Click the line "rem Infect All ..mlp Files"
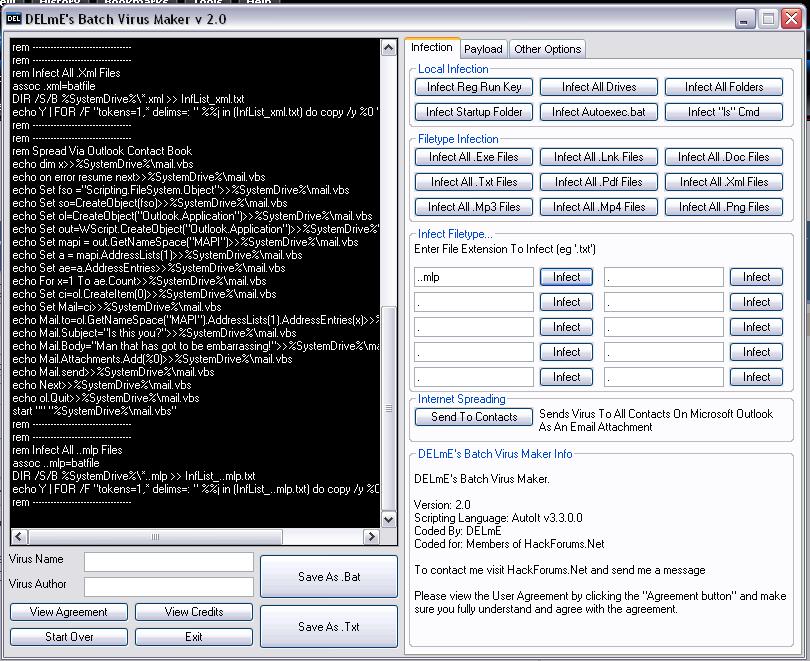This screenshot has height=661, width=810. [67, 450]
